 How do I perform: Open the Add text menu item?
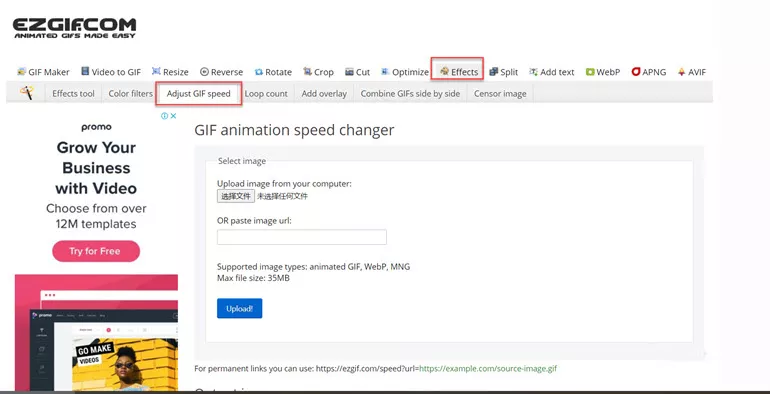(551, 72)
